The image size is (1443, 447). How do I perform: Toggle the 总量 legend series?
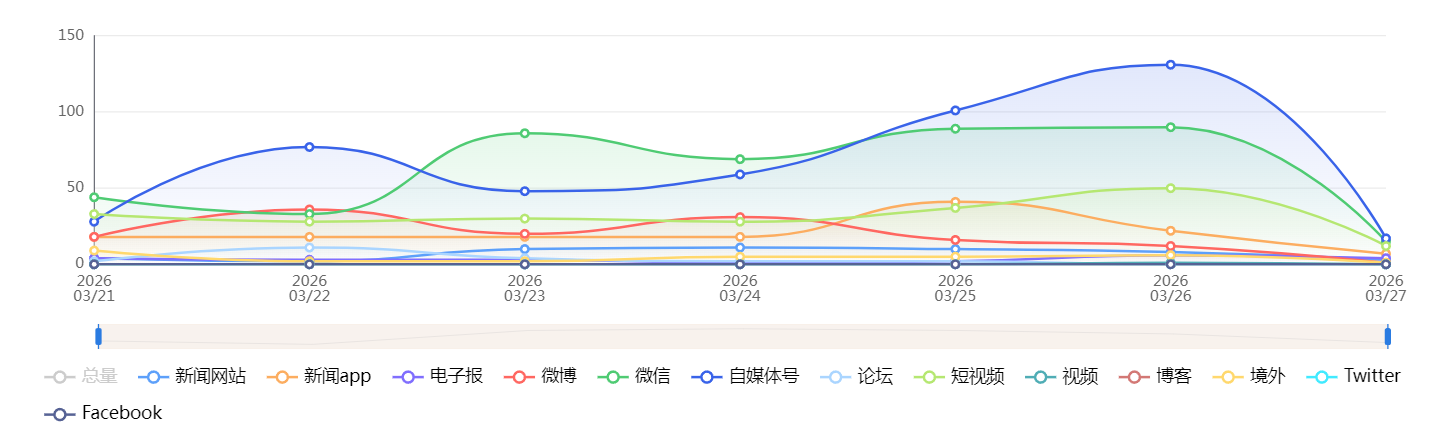click(x=99, y=377)
